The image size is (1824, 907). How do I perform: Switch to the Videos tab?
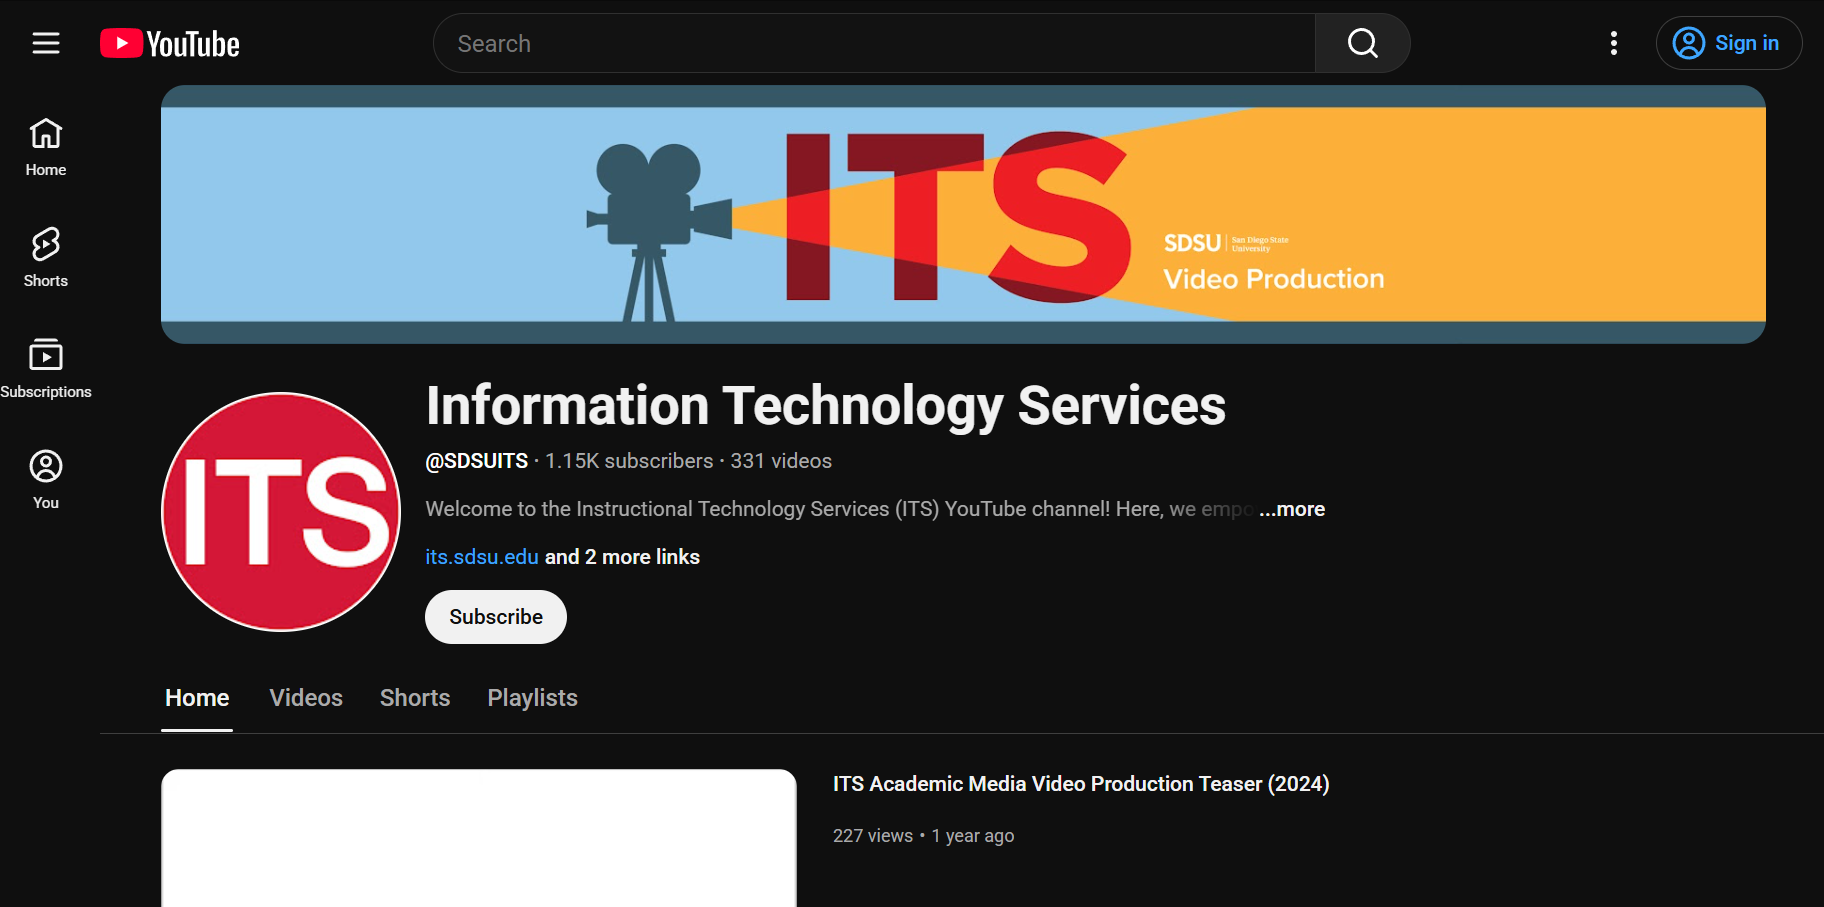(x=306, y=698)
